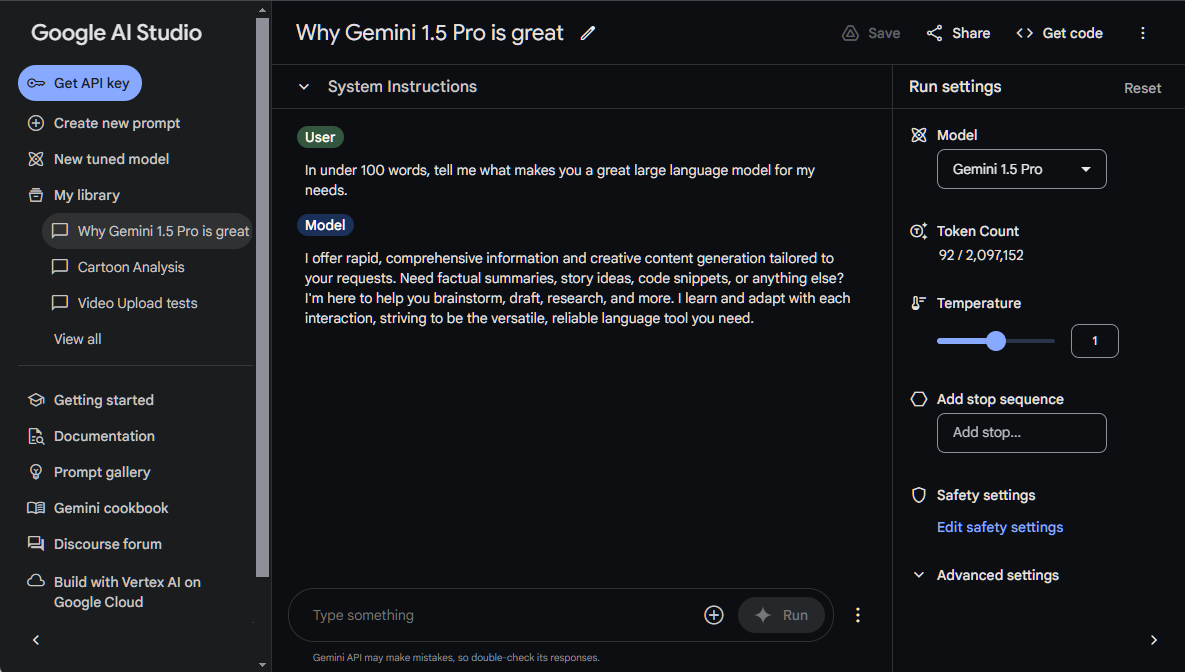Open Cartoon Analysis from library
Screen dimensions: 1185x672
[x=131, y=267]
